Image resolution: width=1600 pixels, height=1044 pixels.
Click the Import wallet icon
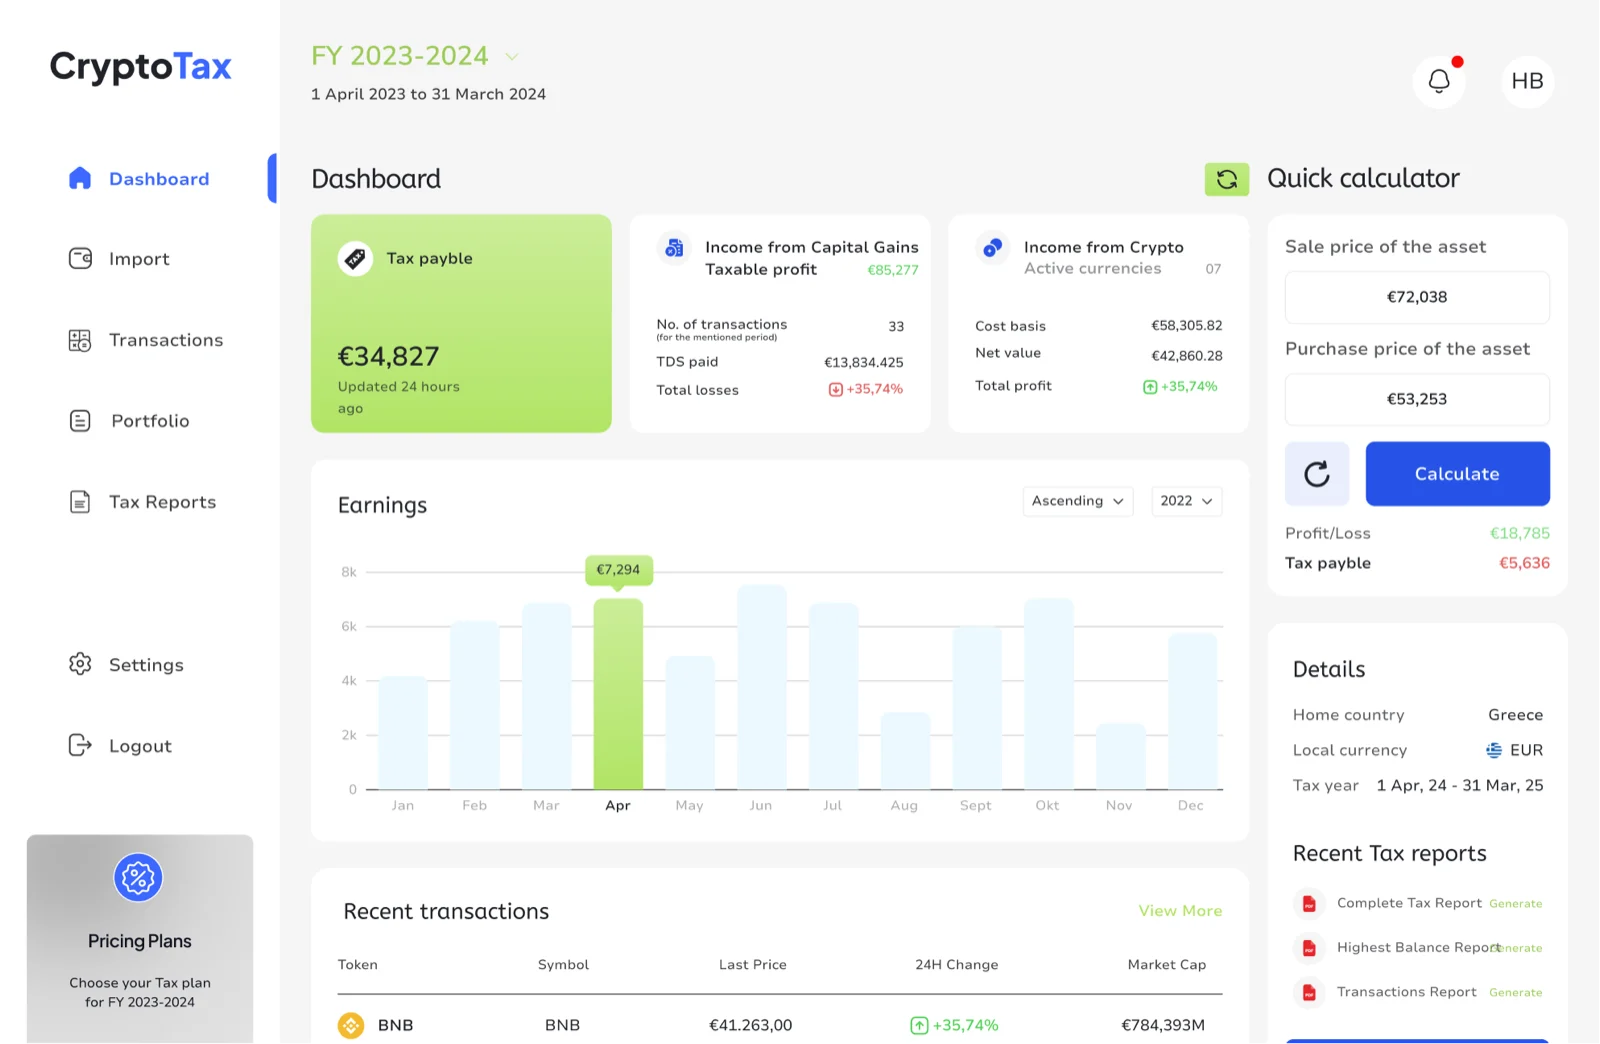click(x=80, y=258)
